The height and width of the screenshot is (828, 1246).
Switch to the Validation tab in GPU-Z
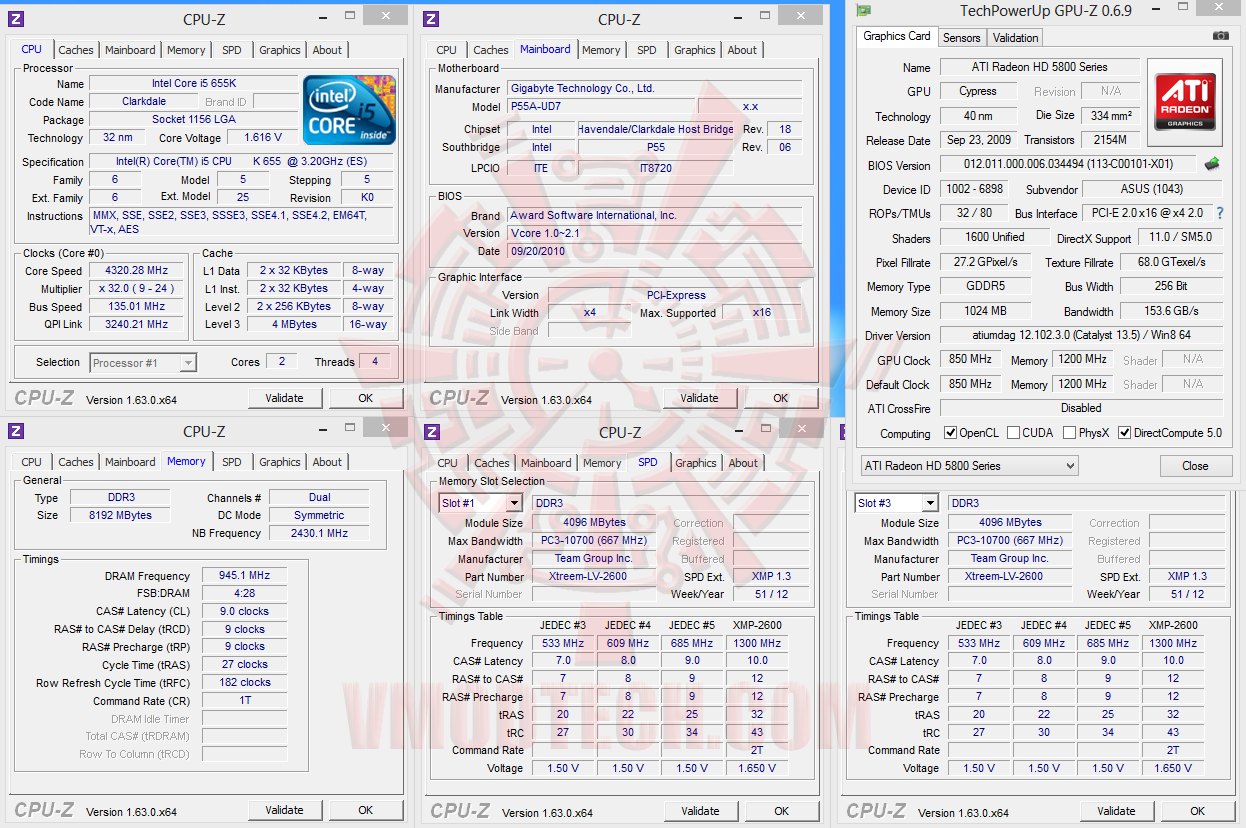(1016, 38)
